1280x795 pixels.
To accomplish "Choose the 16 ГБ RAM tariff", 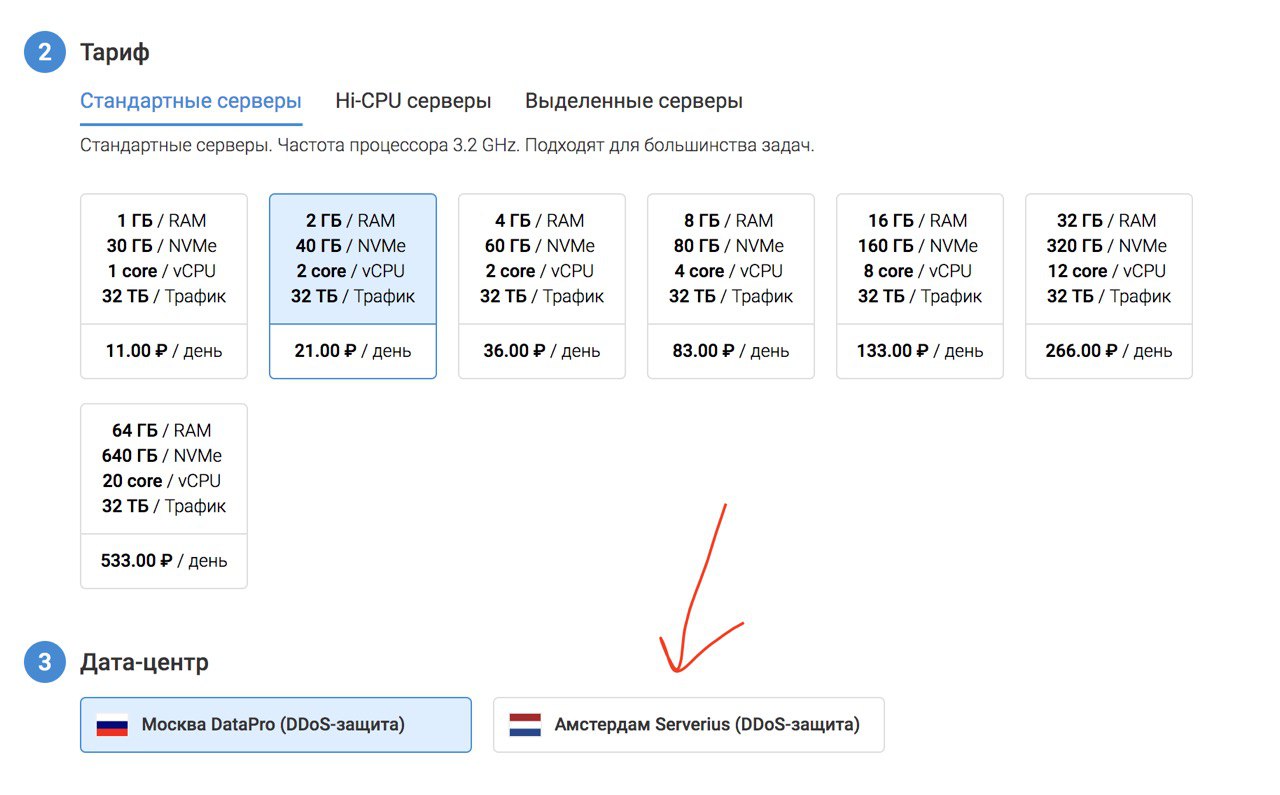I will coord(920,259).
